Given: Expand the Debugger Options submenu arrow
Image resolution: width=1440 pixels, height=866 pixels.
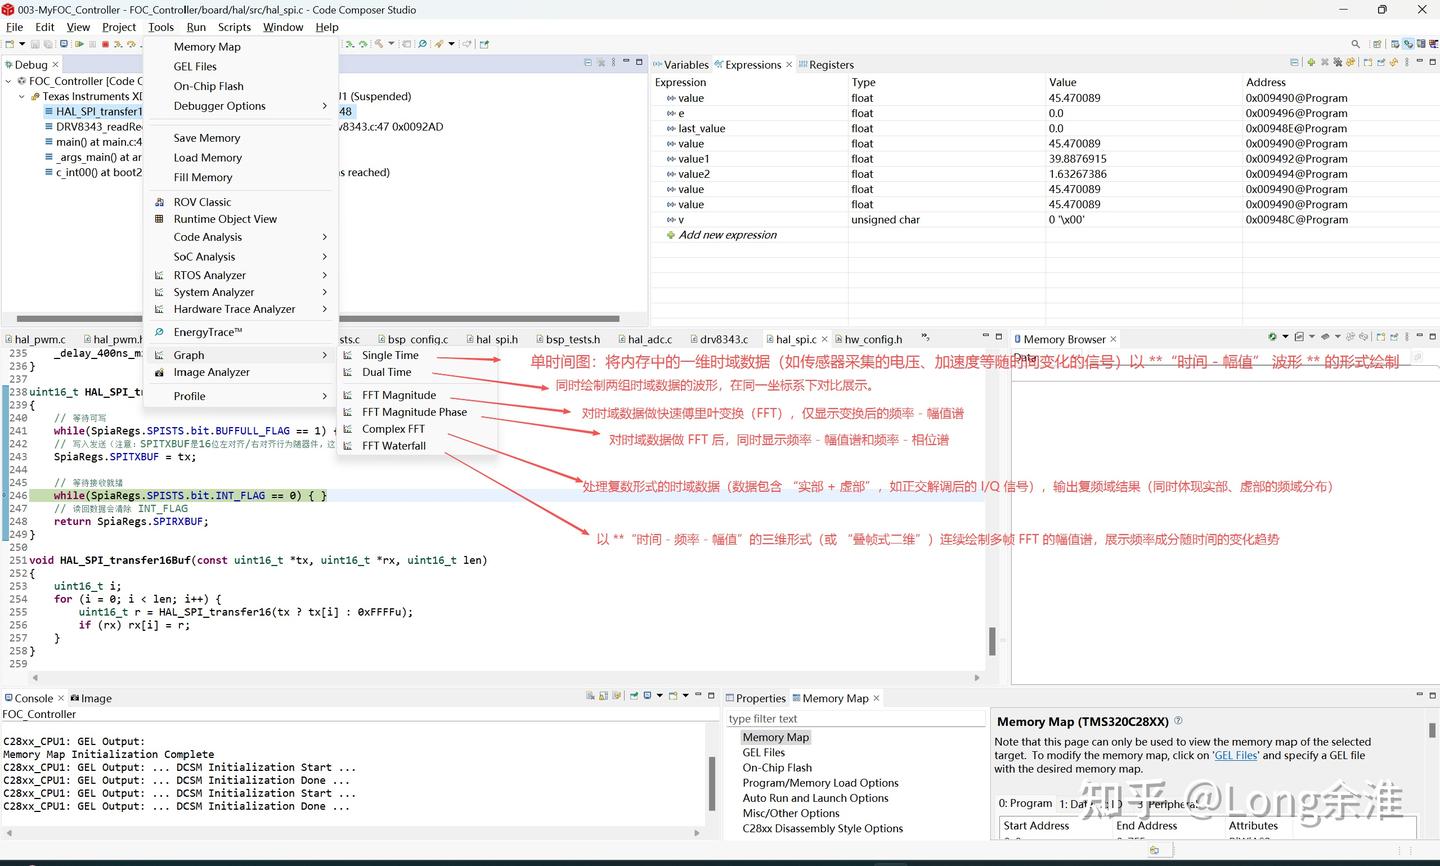Looking at the screenshot, I should click(325, 106).
